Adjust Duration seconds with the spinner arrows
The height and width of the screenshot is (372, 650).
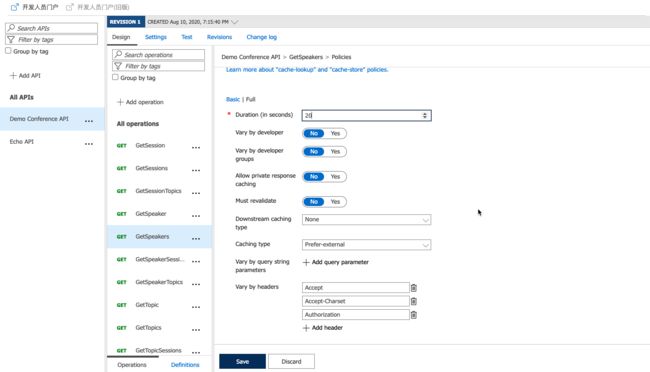(x=424, y=116)
